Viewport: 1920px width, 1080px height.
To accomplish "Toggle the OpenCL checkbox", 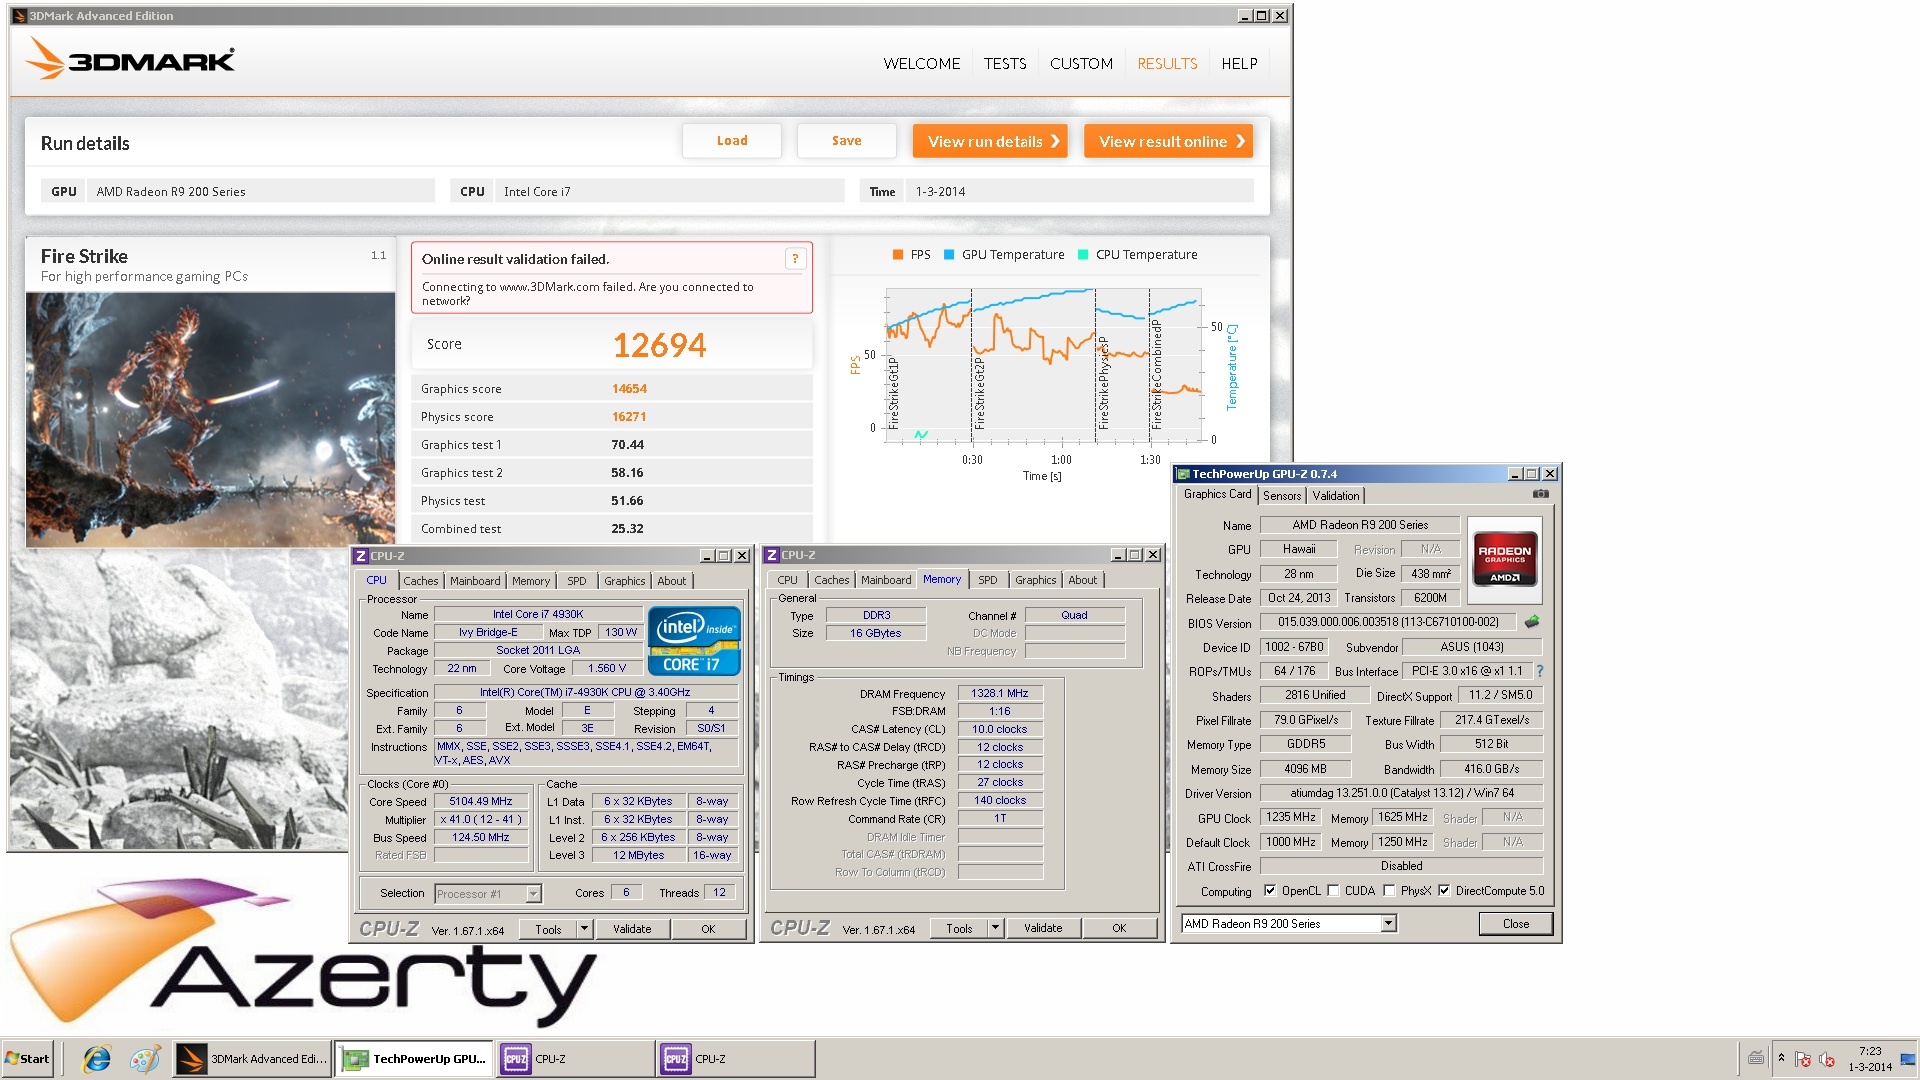I will [1270, 891].
